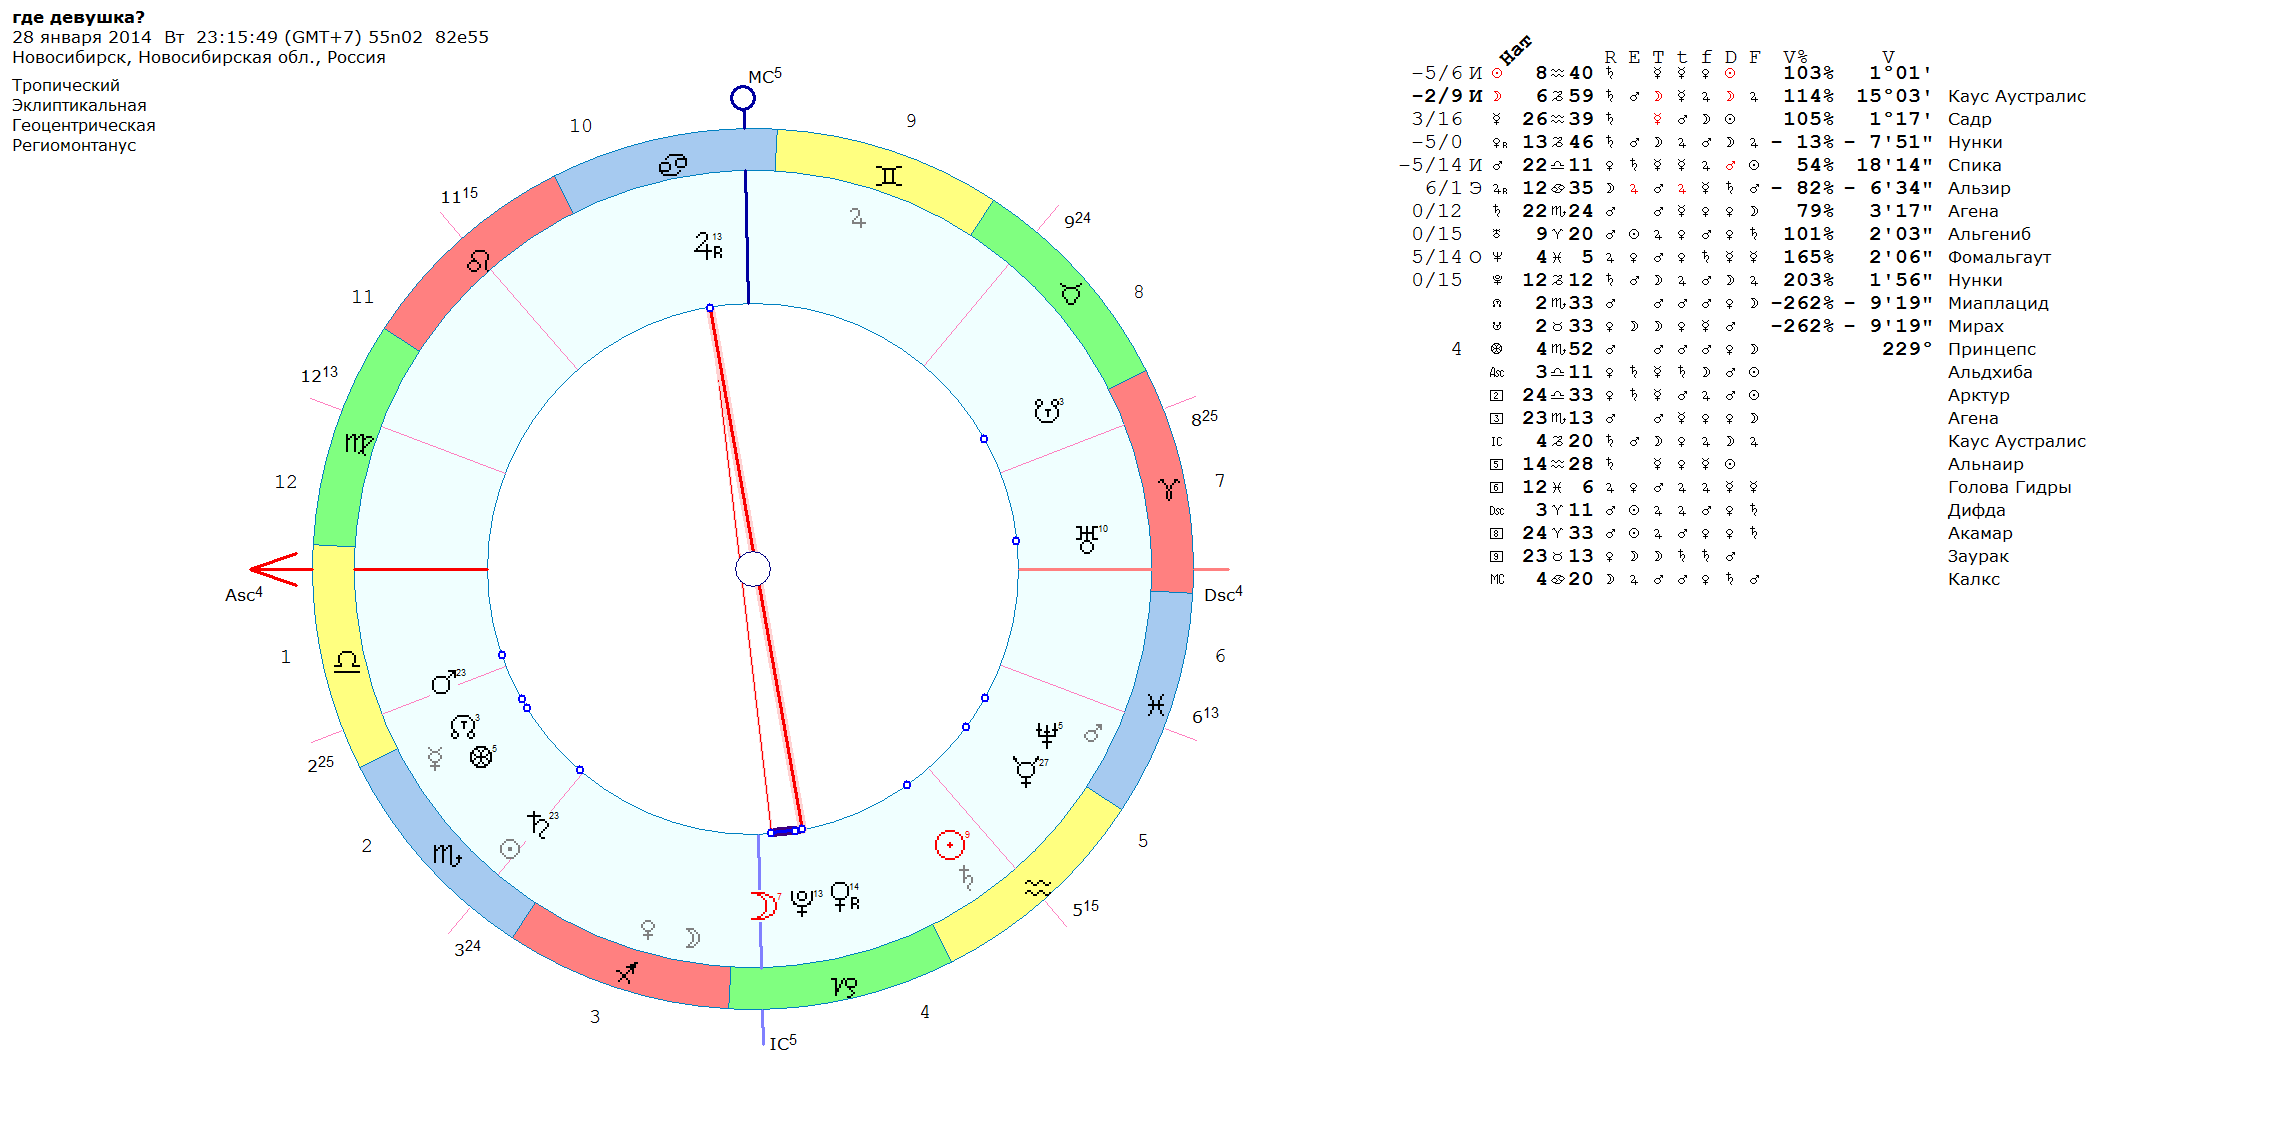Click the Aquarius glyph in the yellow segment

click(1038, 887)
